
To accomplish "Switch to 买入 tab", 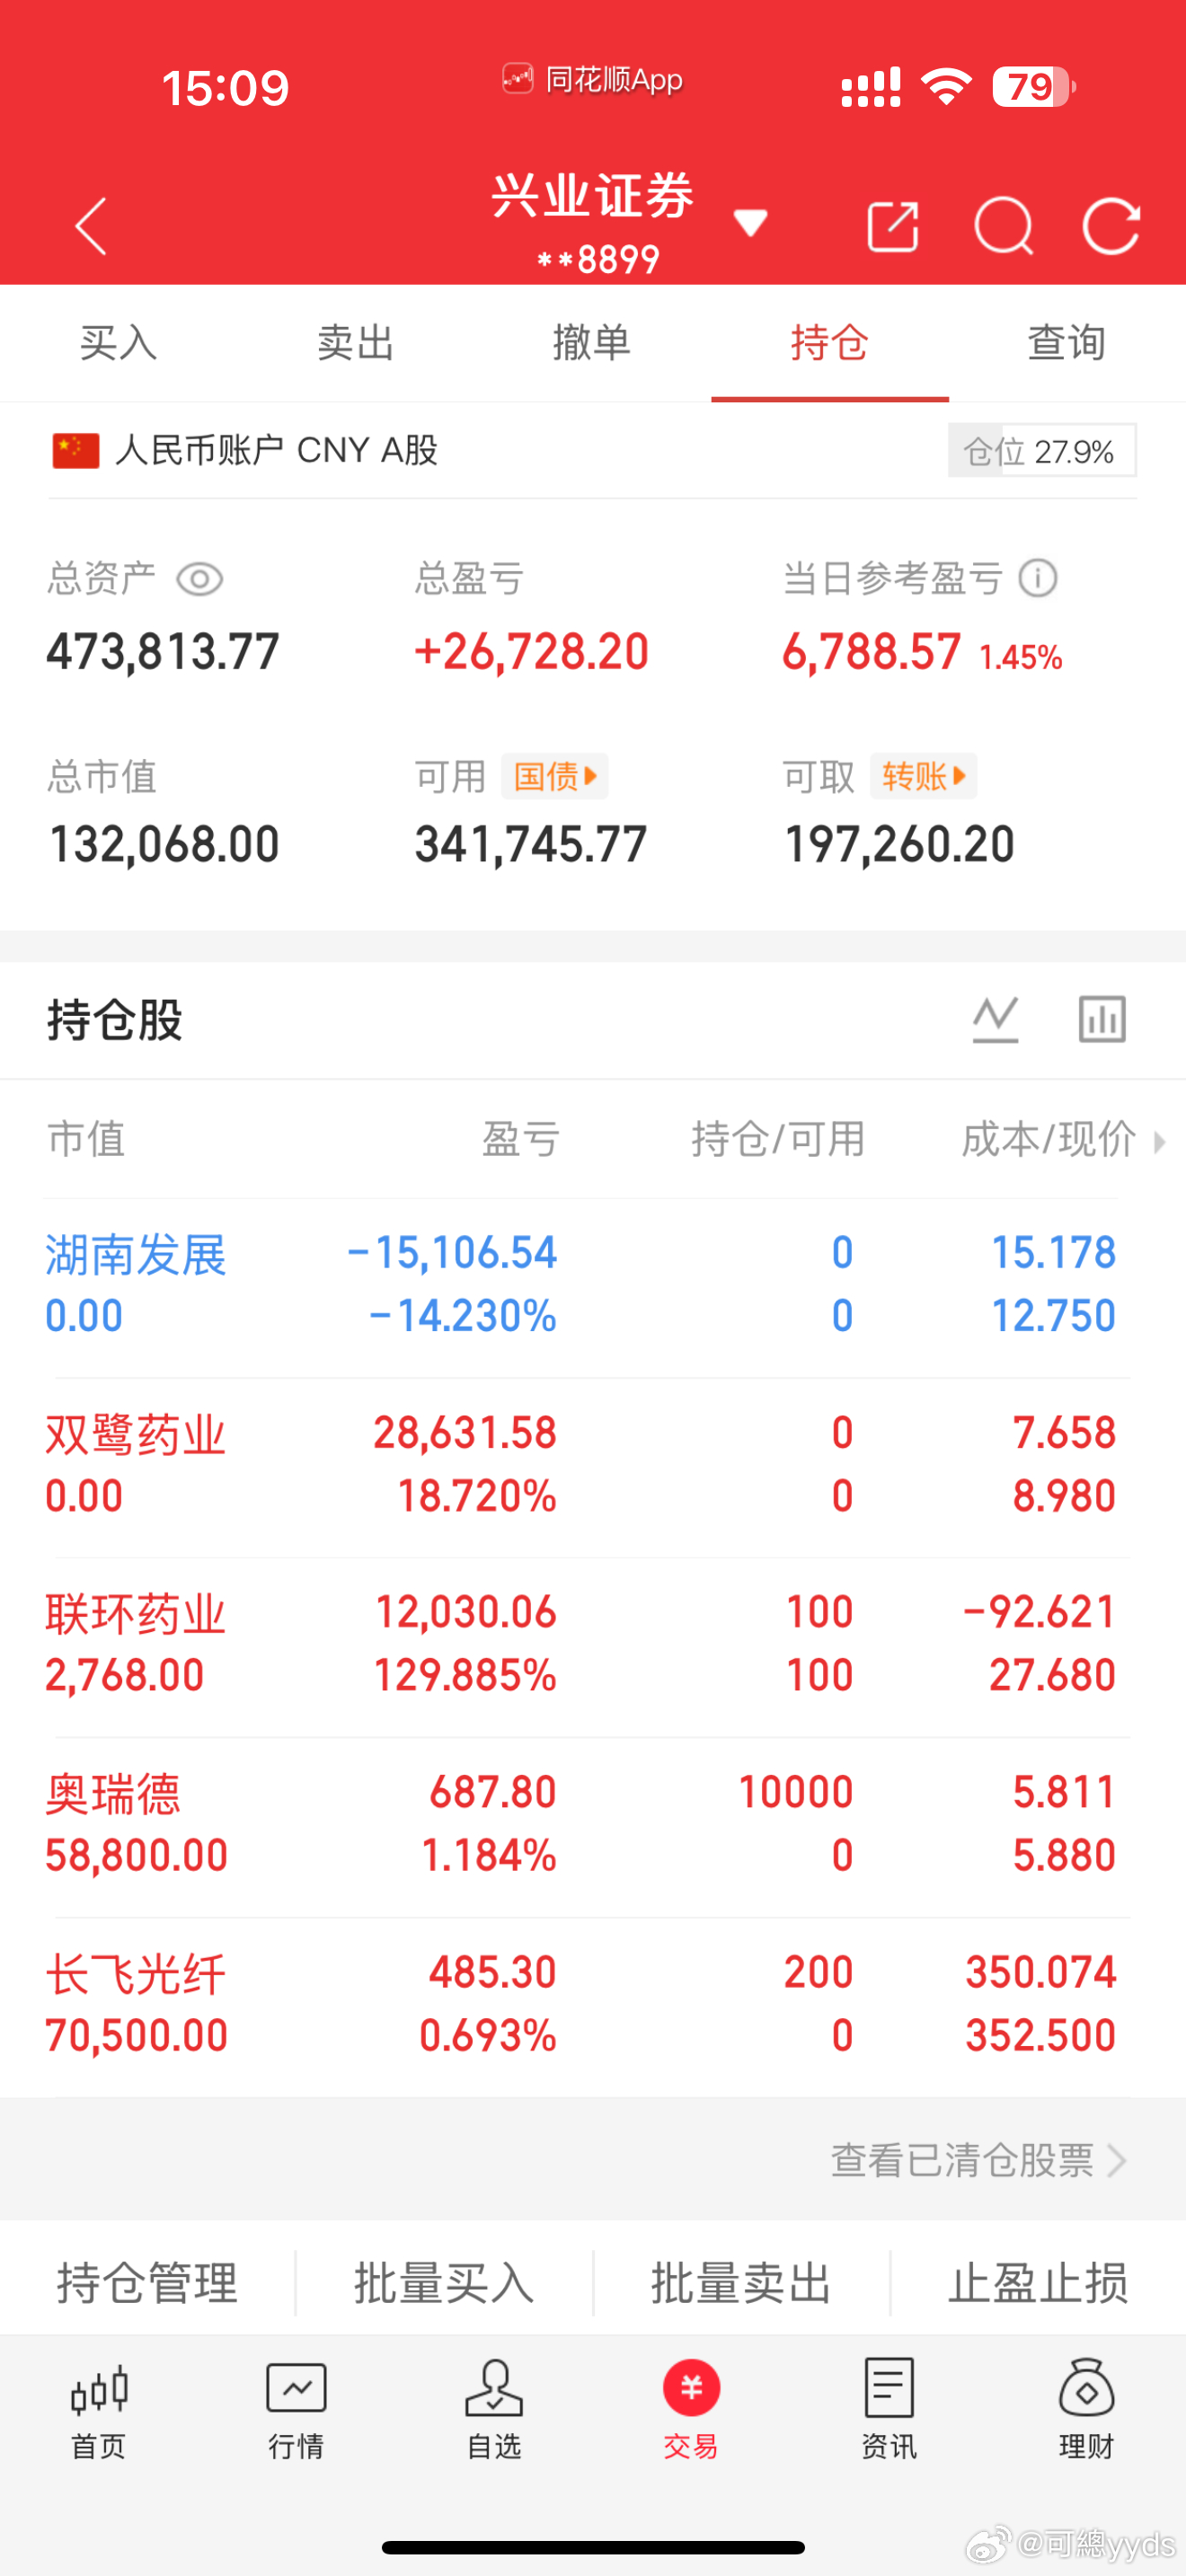I will [118, 343].
